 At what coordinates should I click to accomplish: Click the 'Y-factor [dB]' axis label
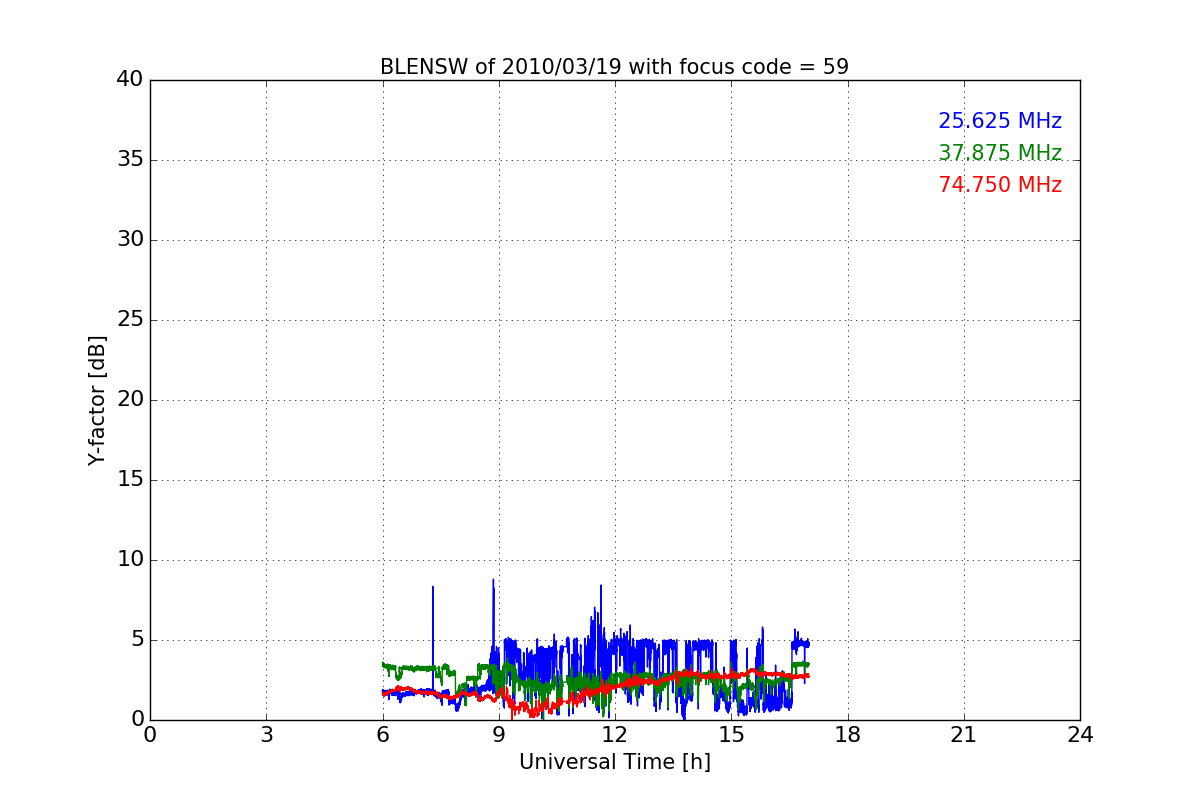coord(97,400)
